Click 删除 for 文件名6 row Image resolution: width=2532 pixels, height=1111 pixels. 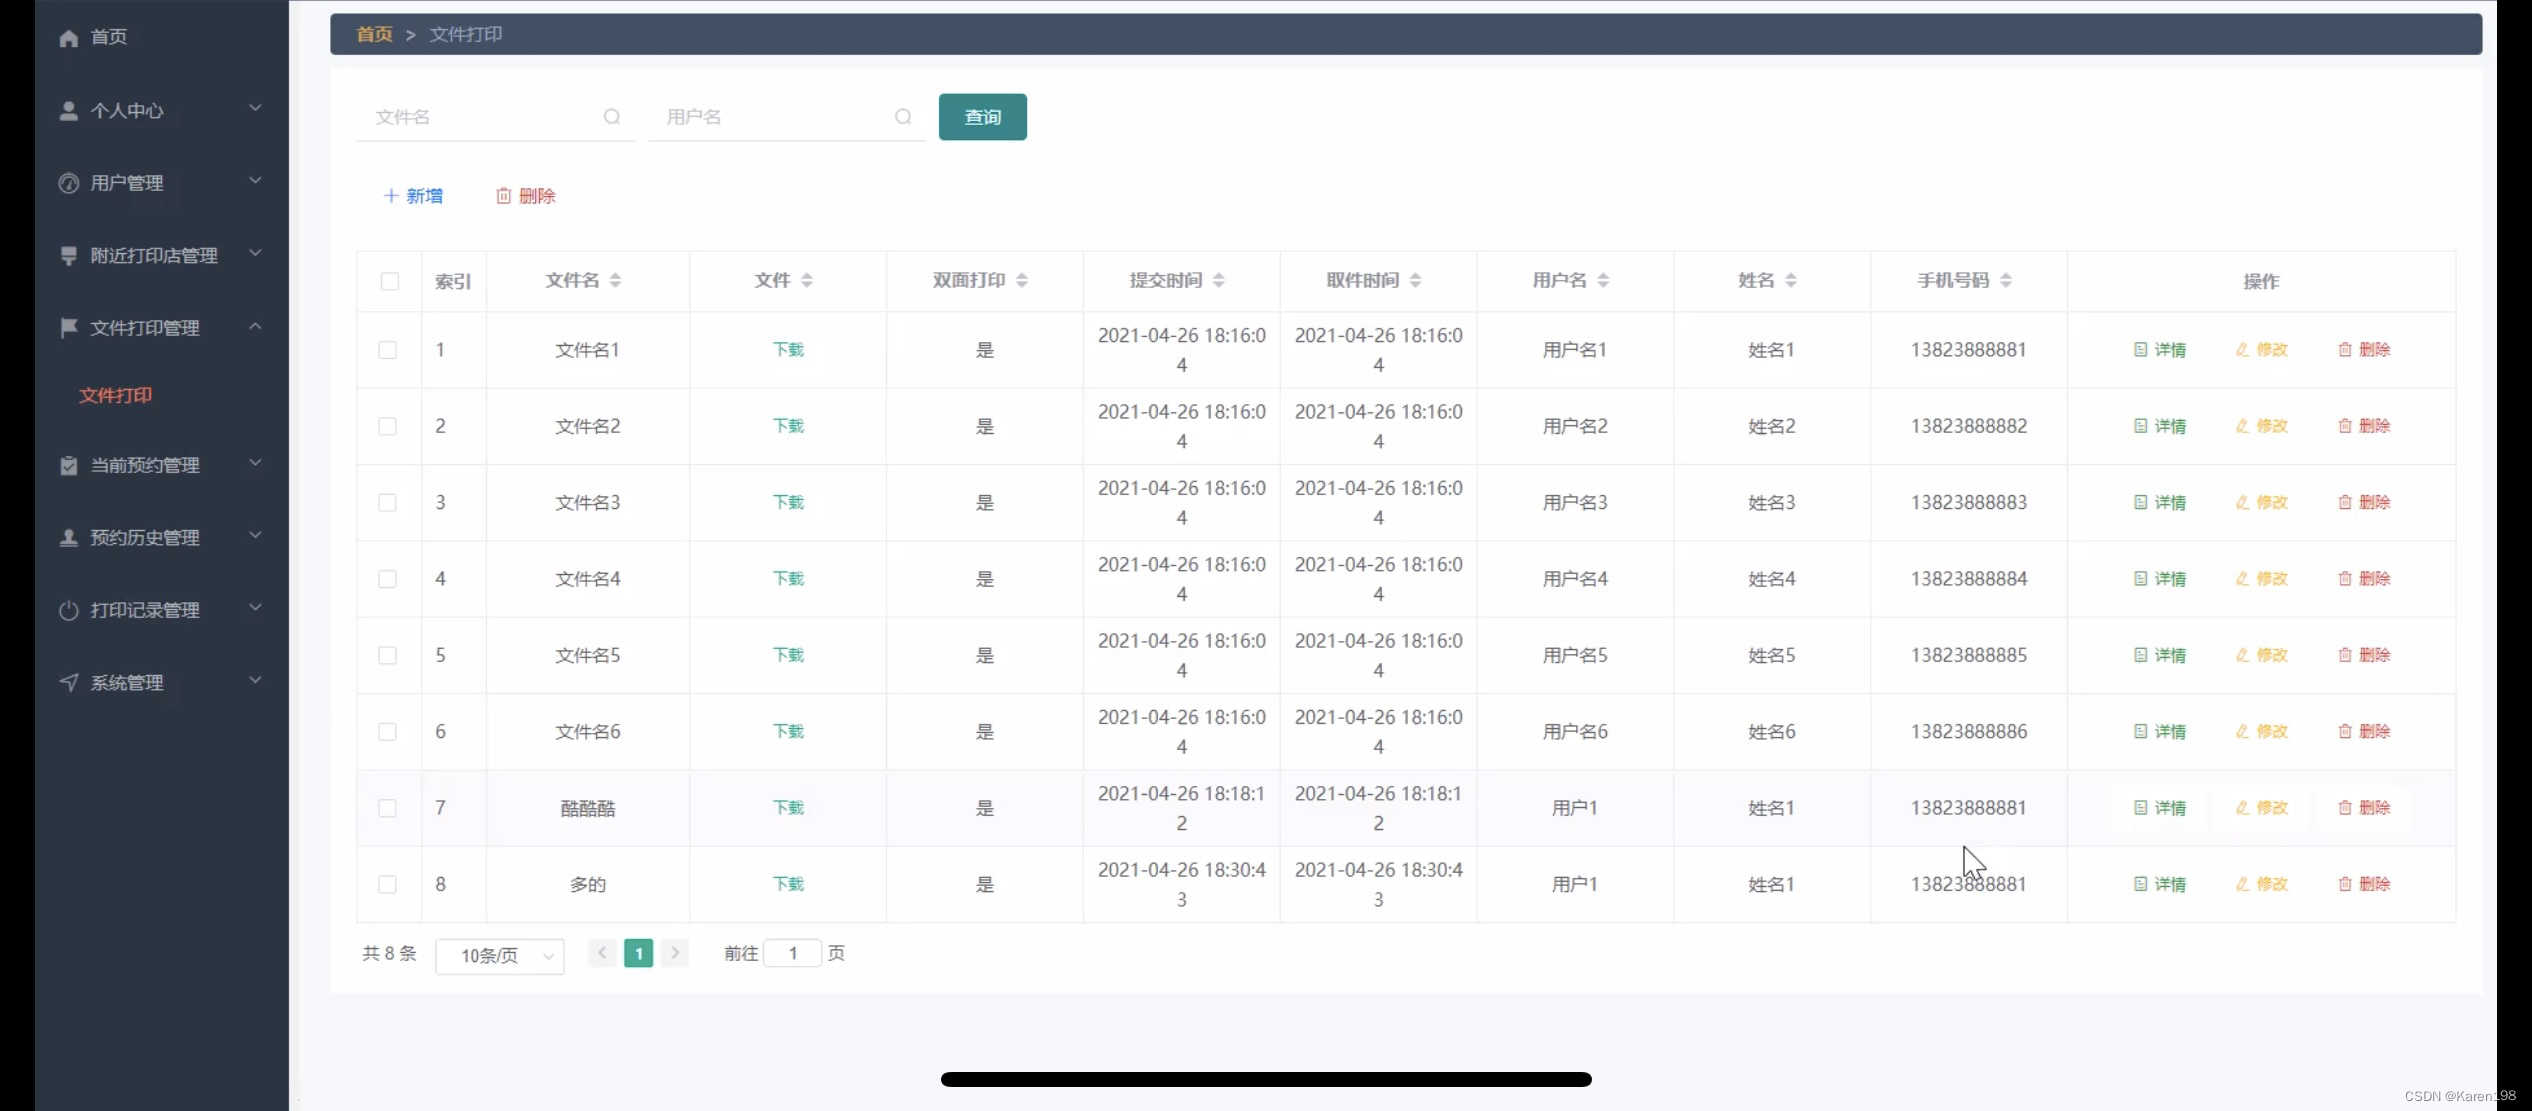(2364, 732)
